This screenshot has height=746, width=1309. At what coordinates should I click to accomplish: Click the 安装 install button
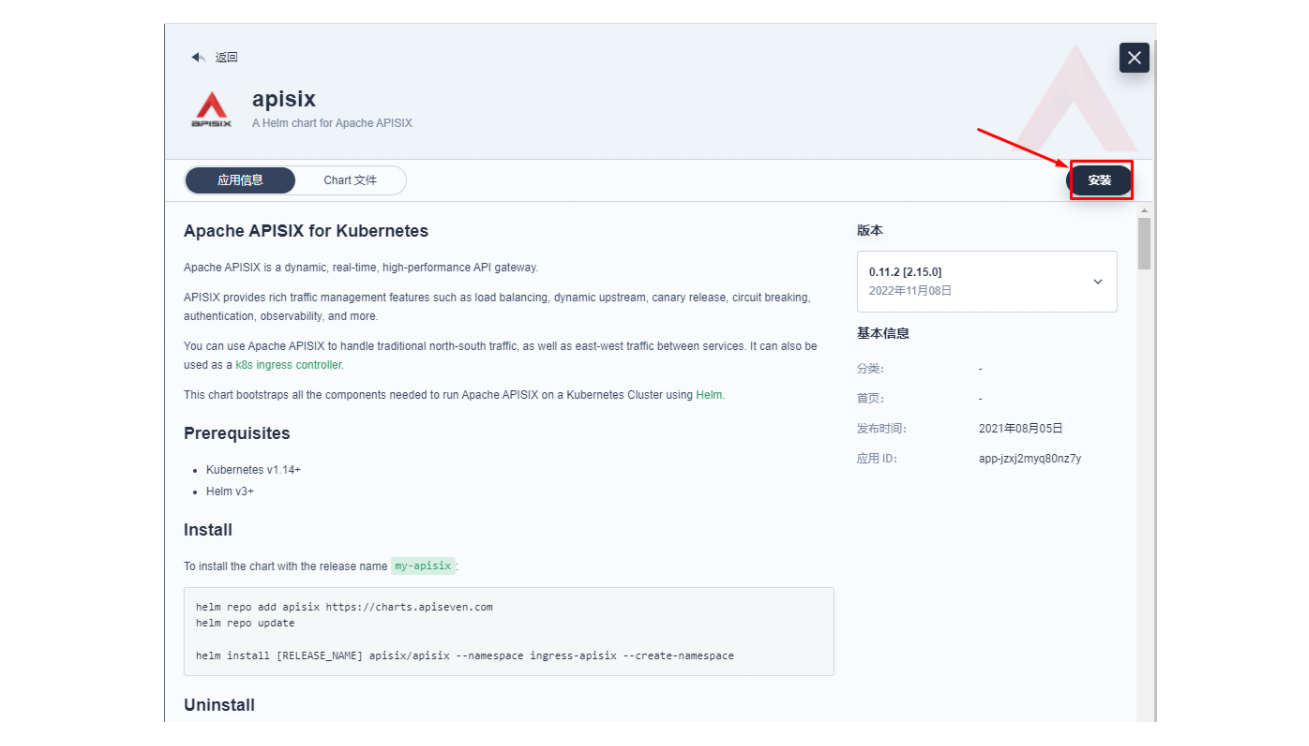point(1099,180)
